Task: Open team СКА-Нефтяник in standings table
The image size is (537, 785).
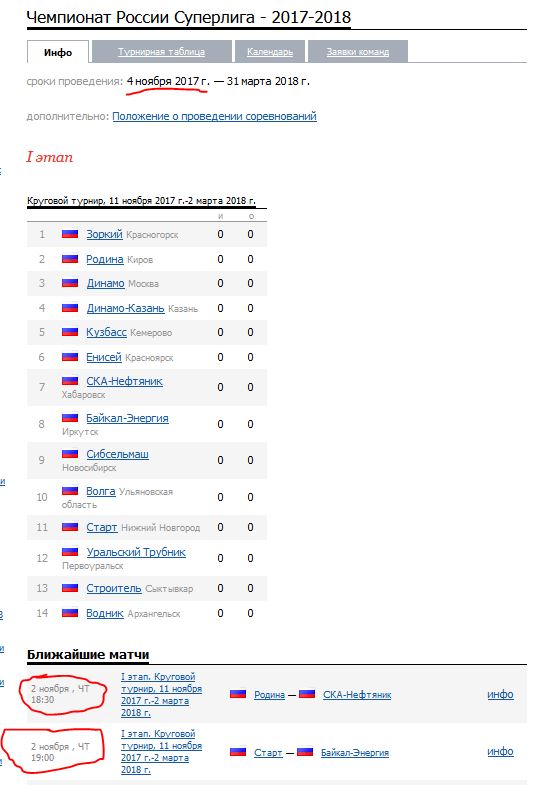Action: point(124,381)
